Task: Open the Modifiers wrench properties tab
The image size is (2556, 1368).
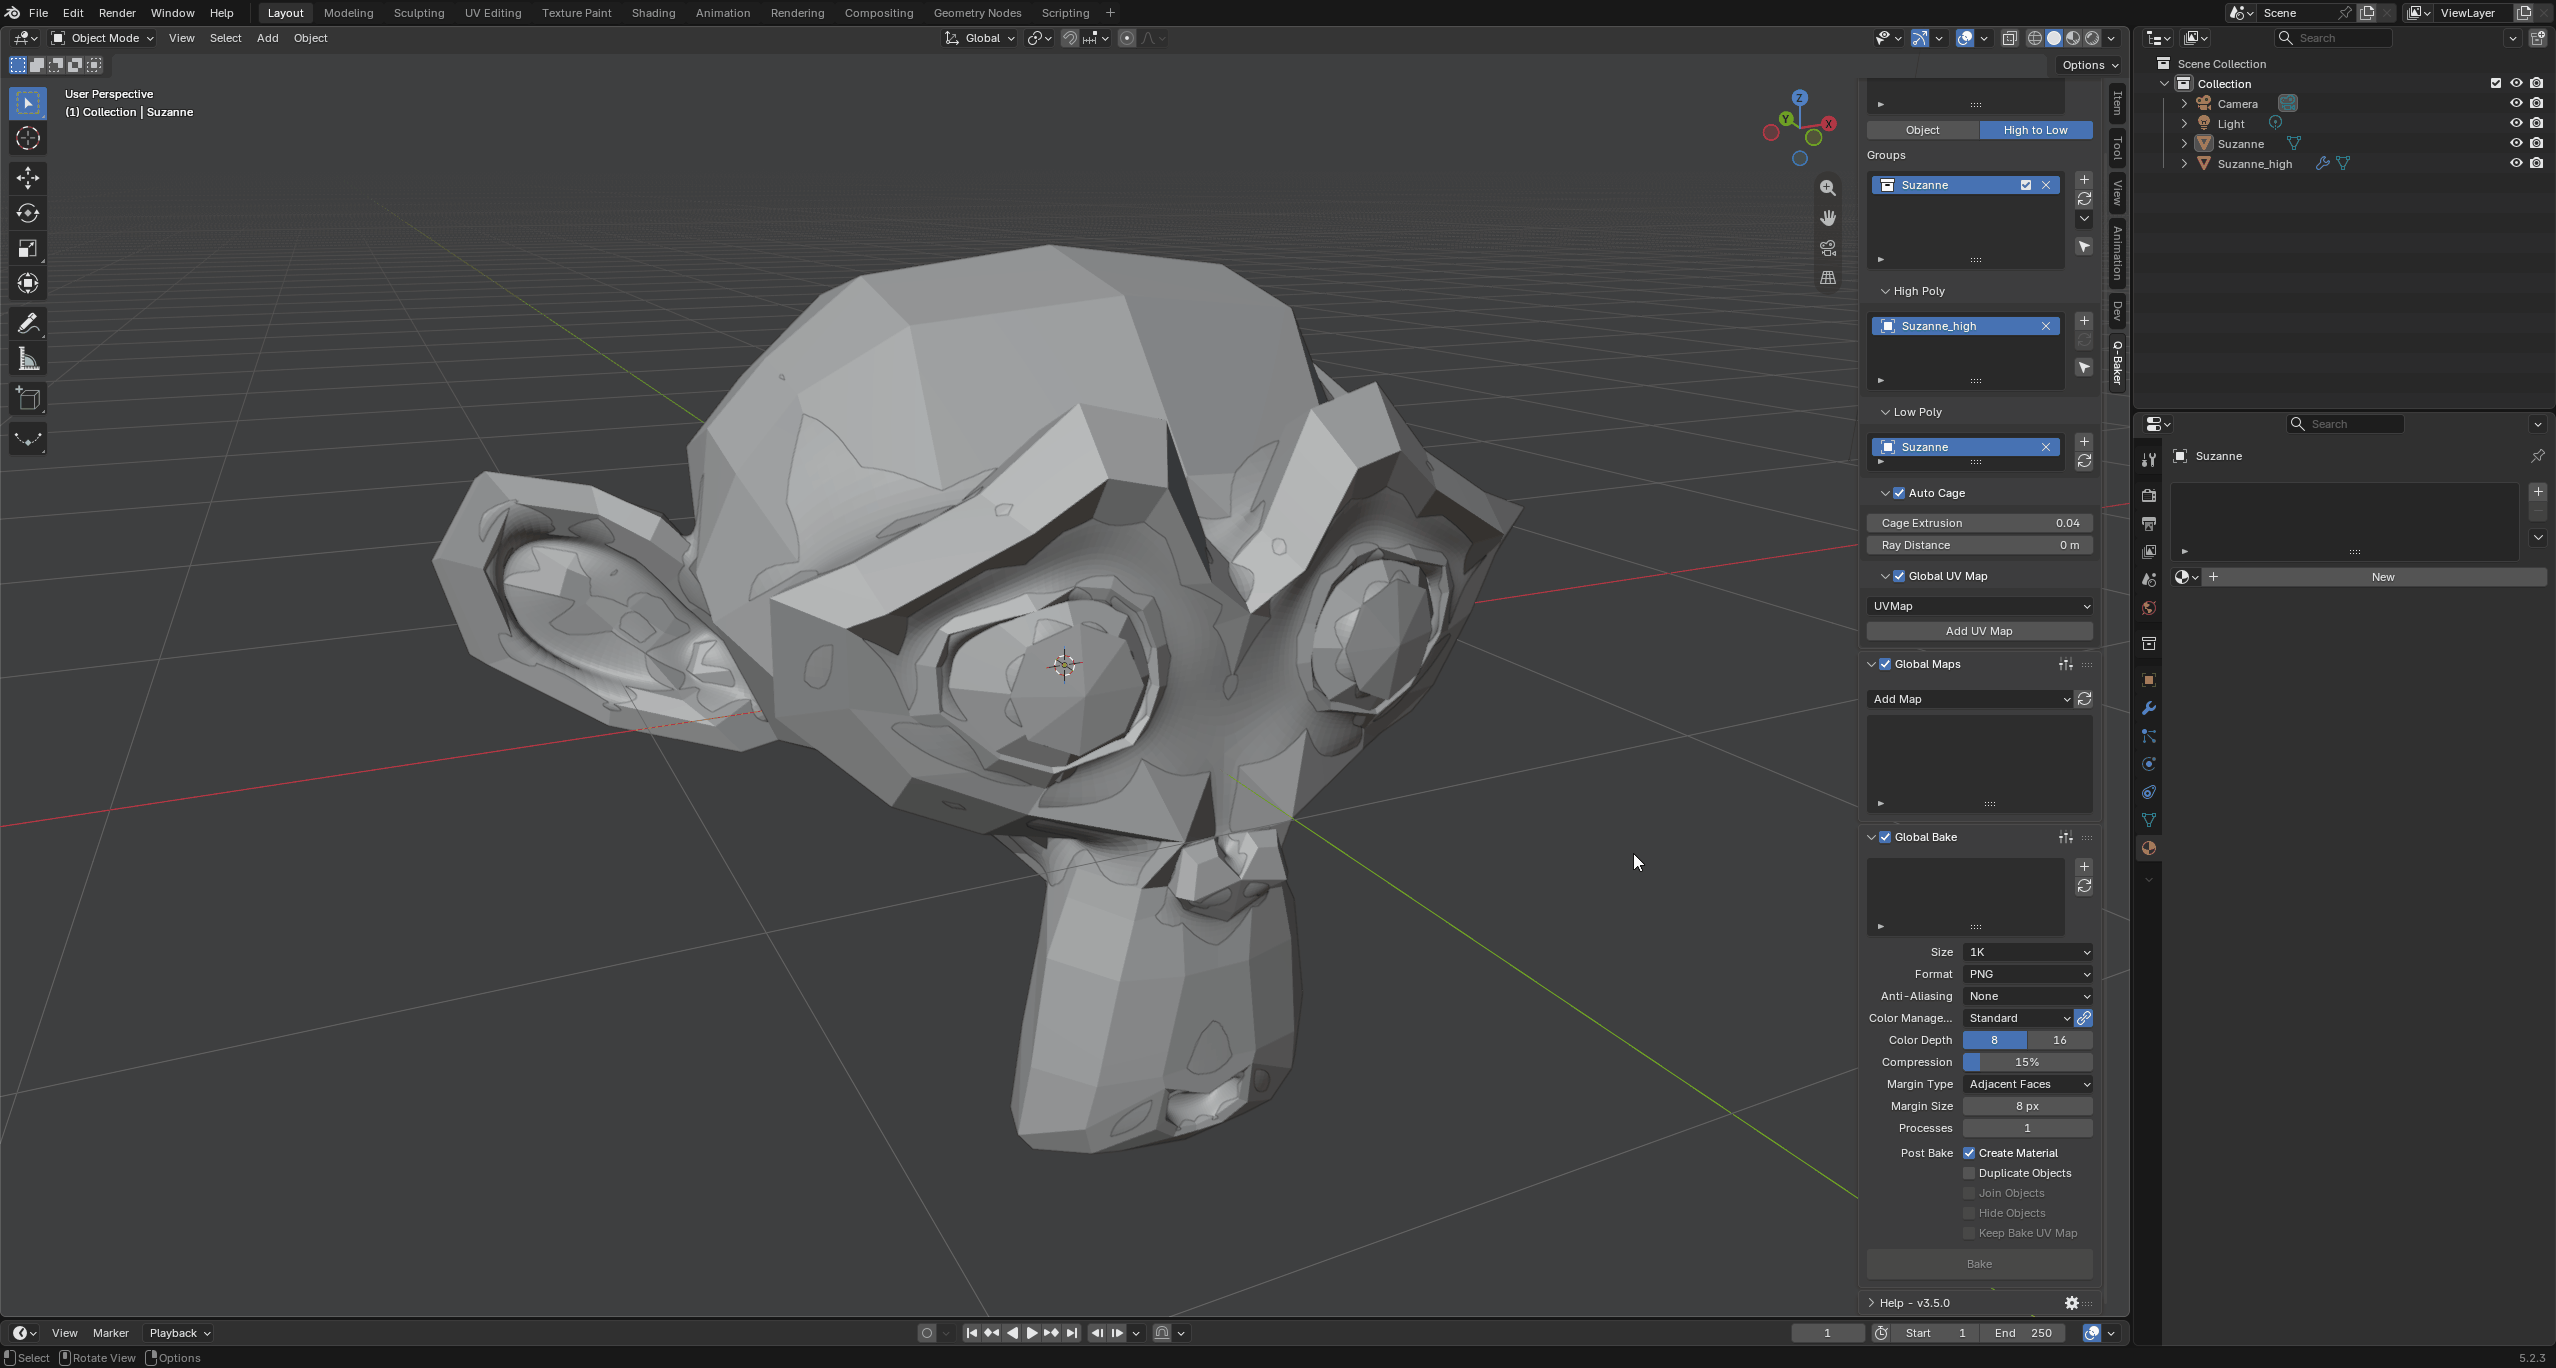Action: (x=2148, y=708)
